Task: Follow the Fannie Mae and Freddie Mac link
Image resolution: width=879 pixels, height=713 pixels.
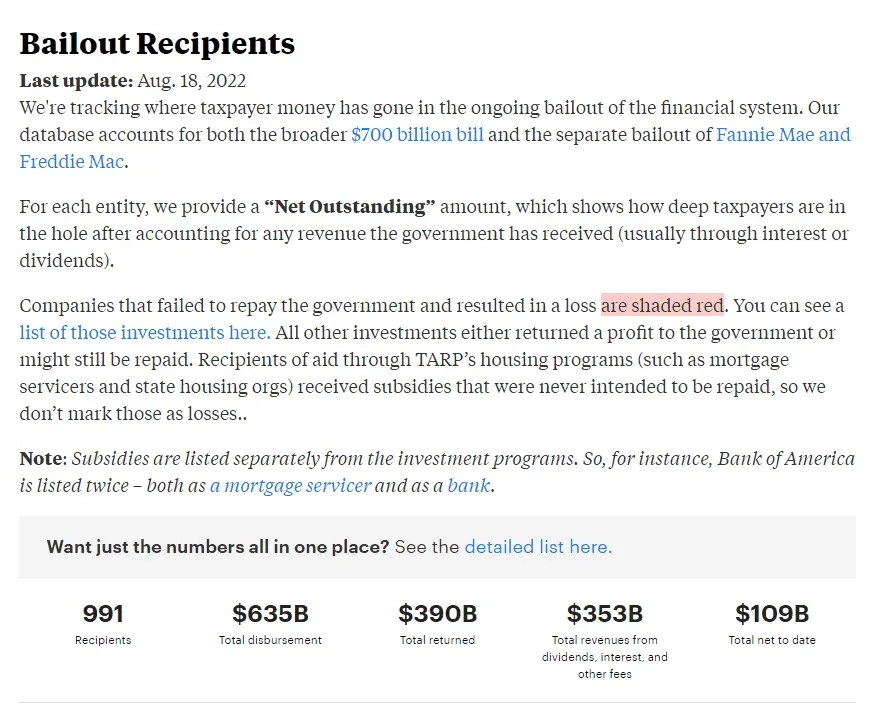Action: click(783, 135)
